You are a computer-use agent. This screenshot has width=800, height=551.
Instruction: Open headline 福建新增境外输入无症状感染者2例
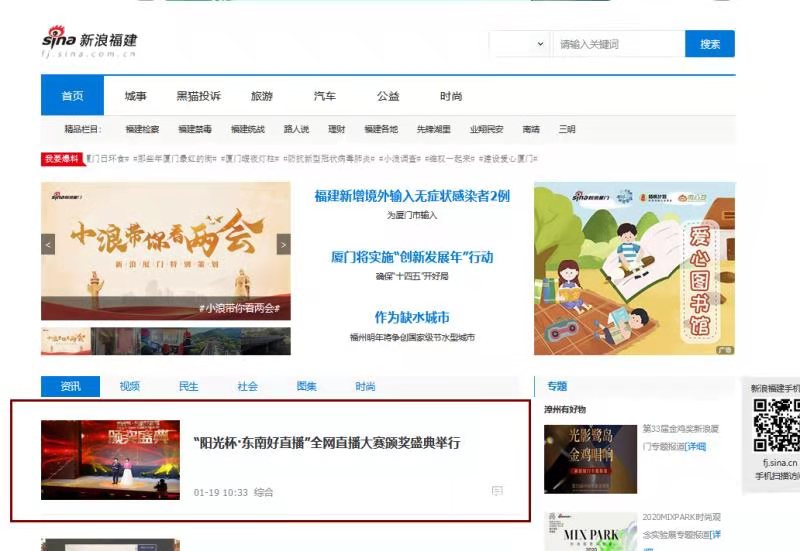coord(412,196)
